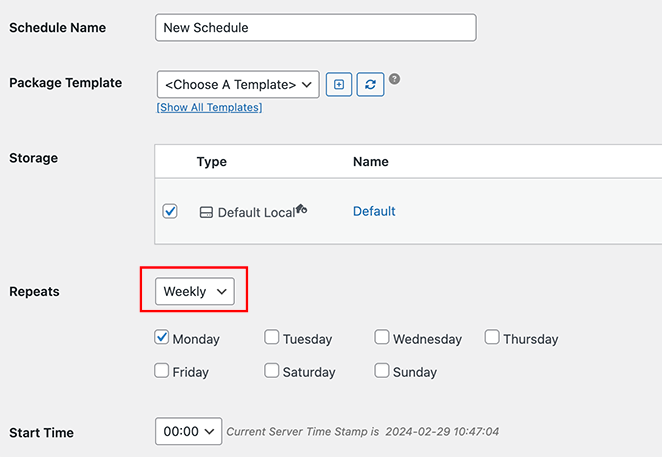Tick the Wednesday checkbox
This screenshot has height=457, width=662.
click(382, 338)
